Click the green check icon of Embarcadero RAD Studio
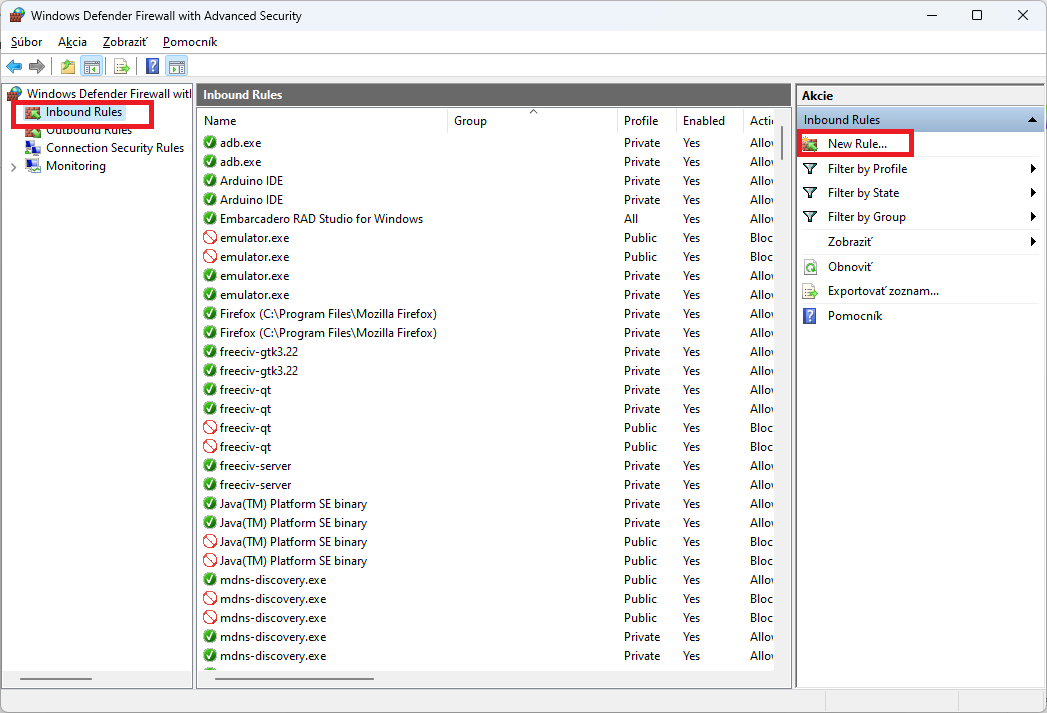Screen dimensions: 1047x713 click(x=210, y=219)
